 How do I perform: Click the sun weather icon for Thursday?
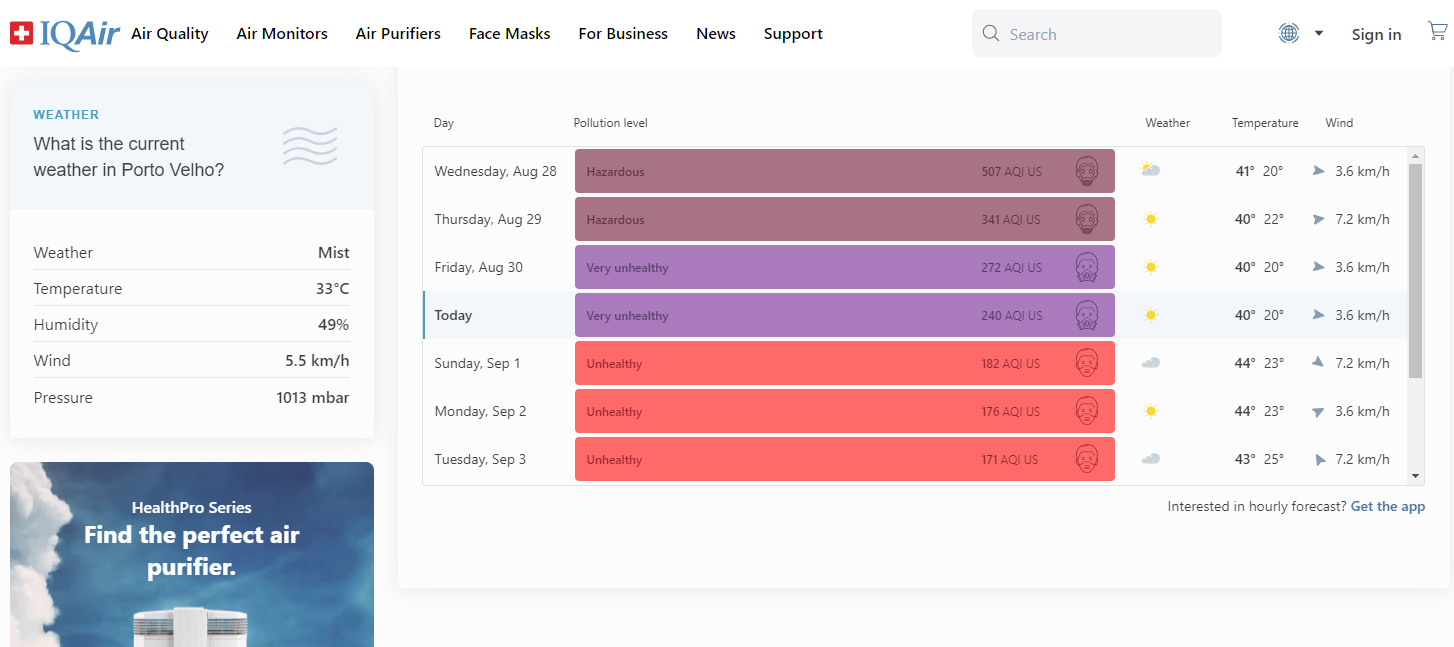coord(1151,219)
